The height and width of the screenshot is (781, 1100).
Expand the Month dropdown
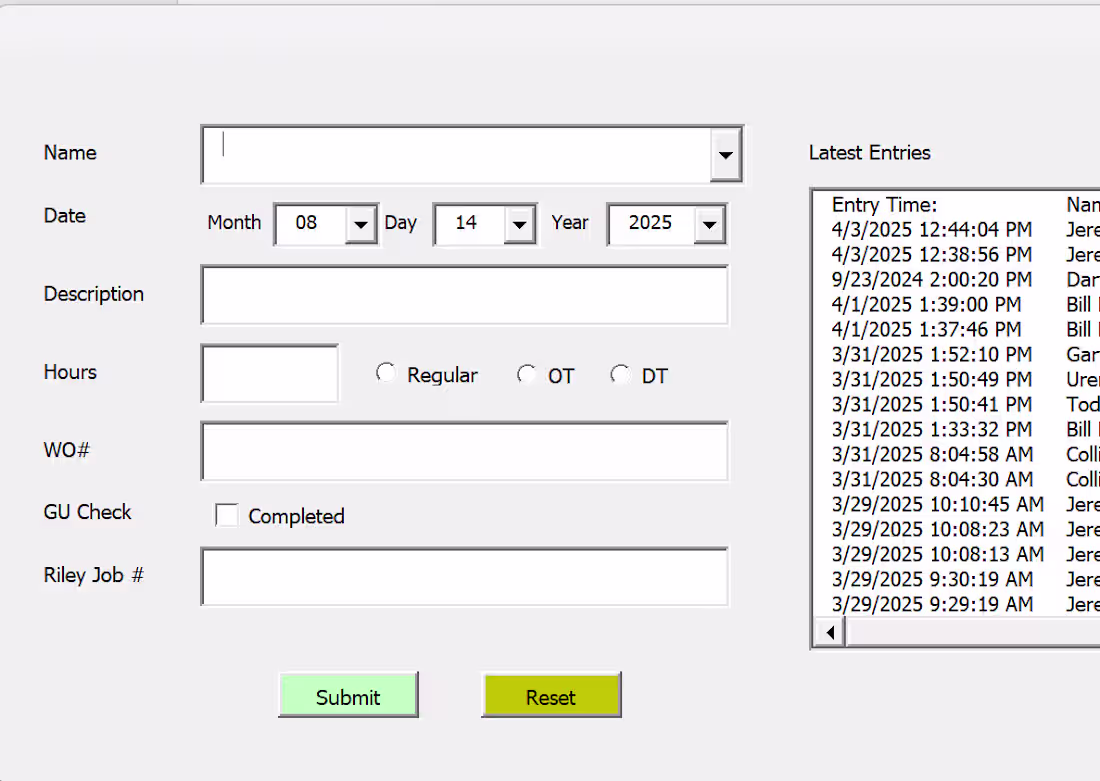tap(360, 224)
